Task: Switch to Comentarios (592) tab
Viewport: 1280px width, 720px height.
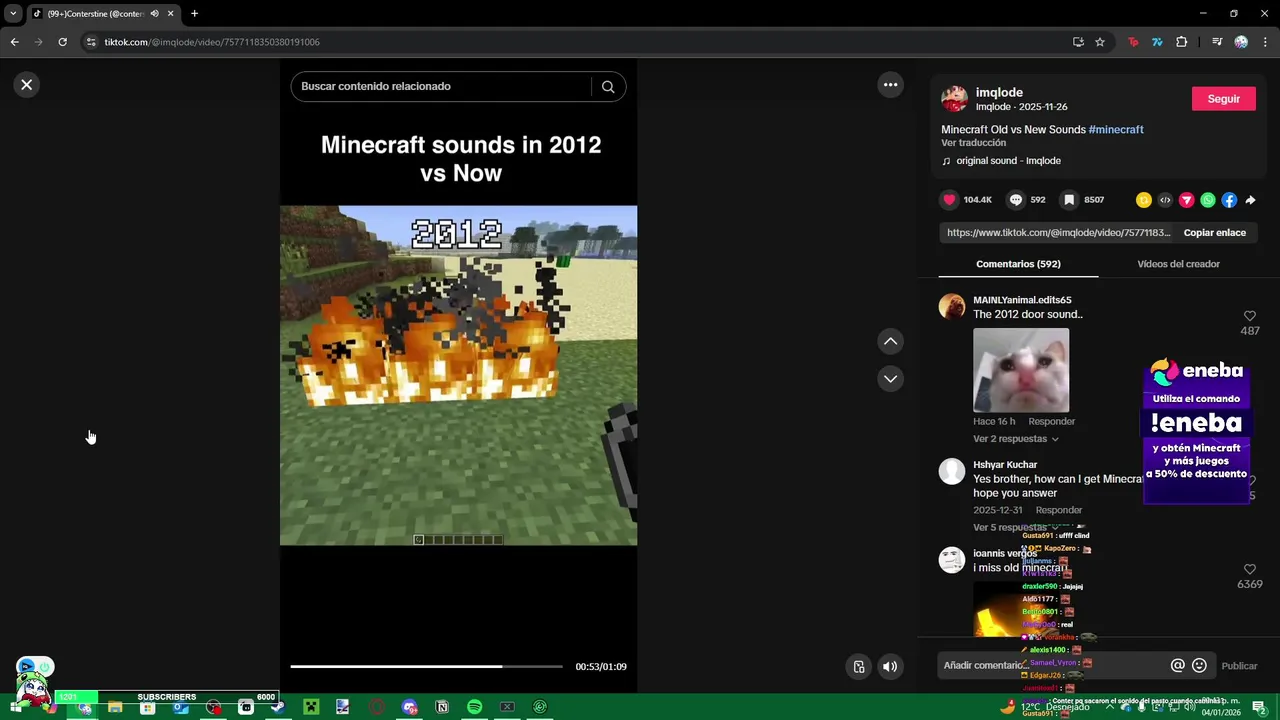Action: point(1018,264)
